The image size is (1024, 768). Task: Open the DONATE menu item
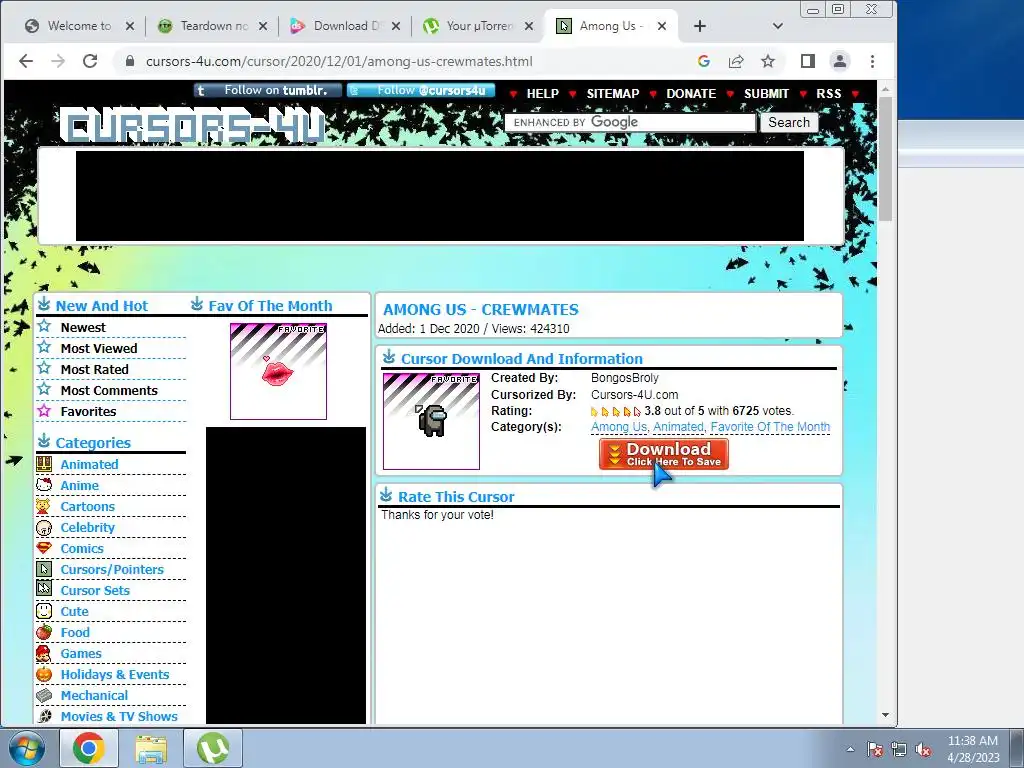(x=691, y=94)
